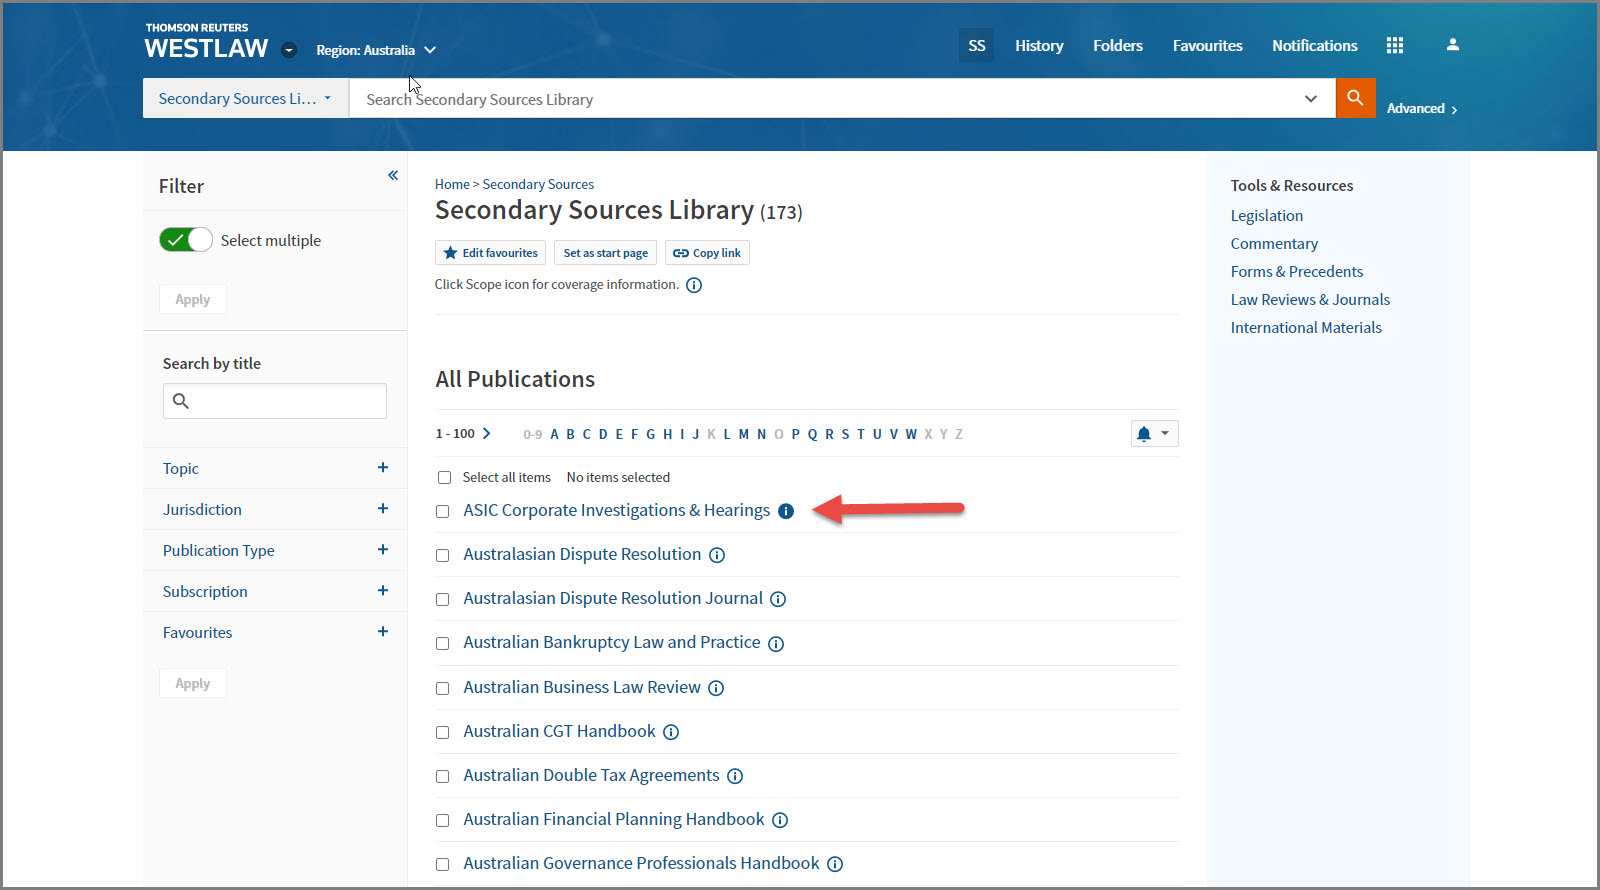Open scope info for Australian CGT Handbook
This screenshot has height=890, width=1600.
coord(671,732)
